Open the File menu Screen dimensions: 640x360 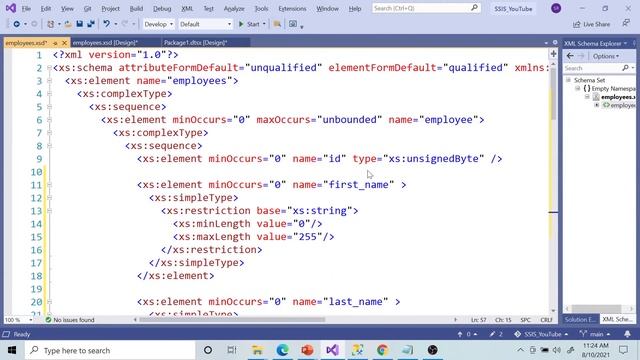(x=26, y=9)
